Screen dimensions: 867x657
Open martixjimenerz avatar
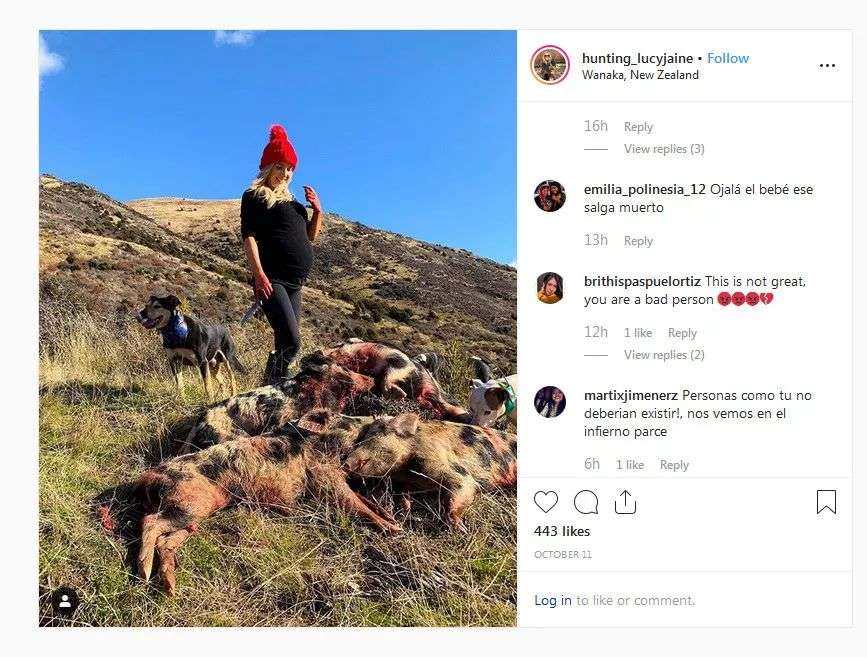550,402
